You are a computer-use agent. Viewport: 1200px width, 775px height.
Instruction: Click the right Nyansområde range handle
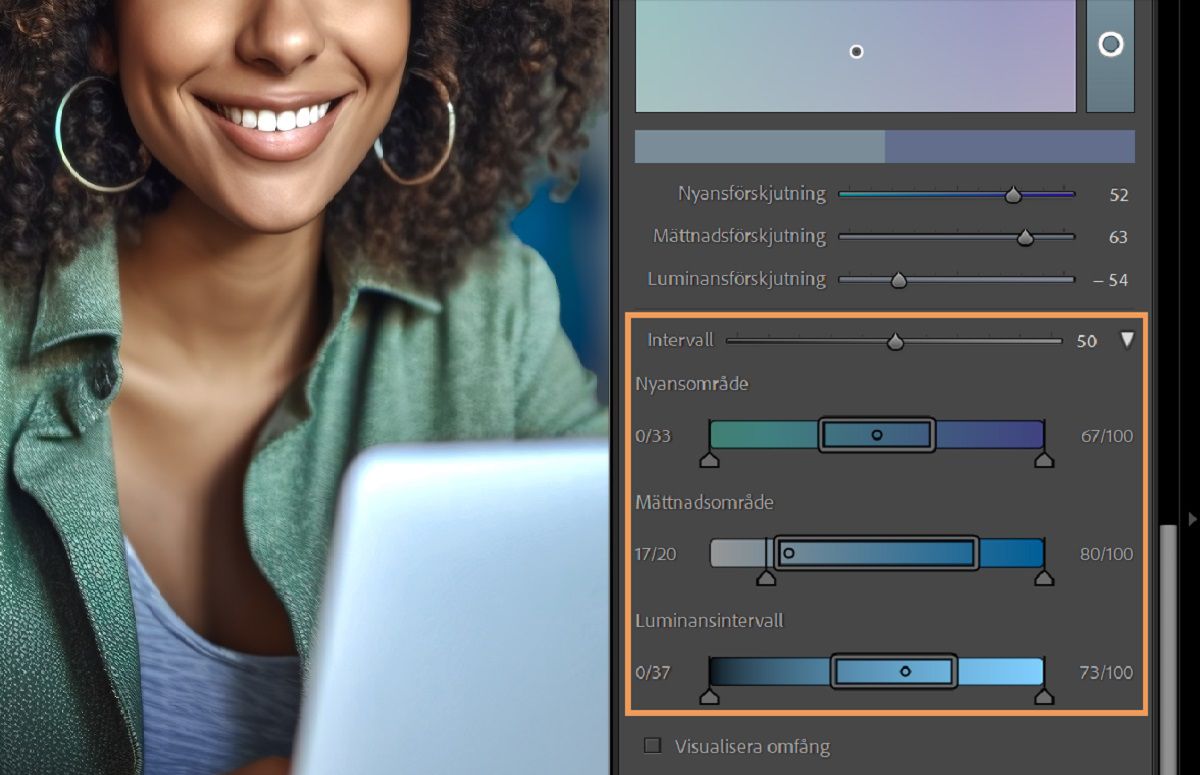1044,459
